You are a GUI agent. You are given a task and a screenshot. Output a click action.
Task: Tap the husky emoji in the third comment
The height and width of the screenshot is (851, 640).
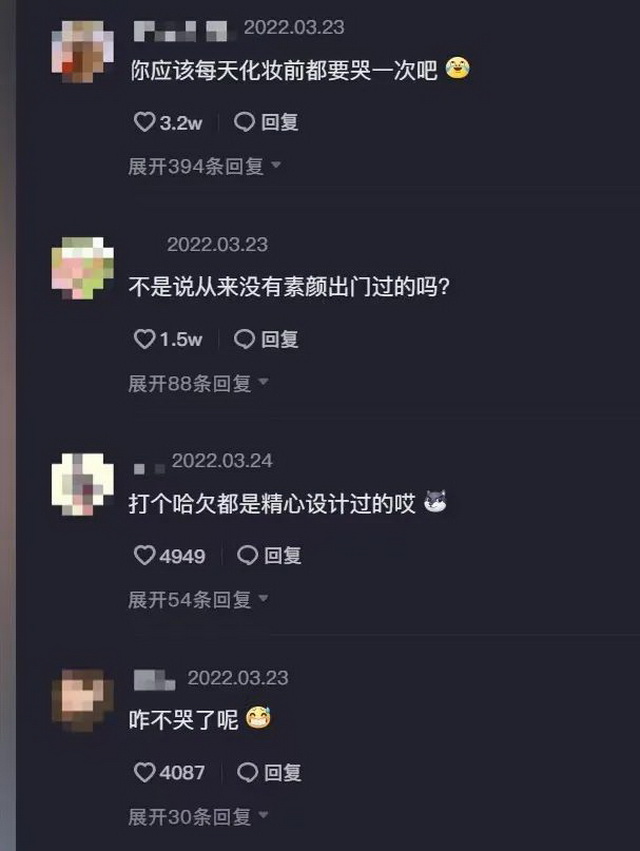pos(435,501)
